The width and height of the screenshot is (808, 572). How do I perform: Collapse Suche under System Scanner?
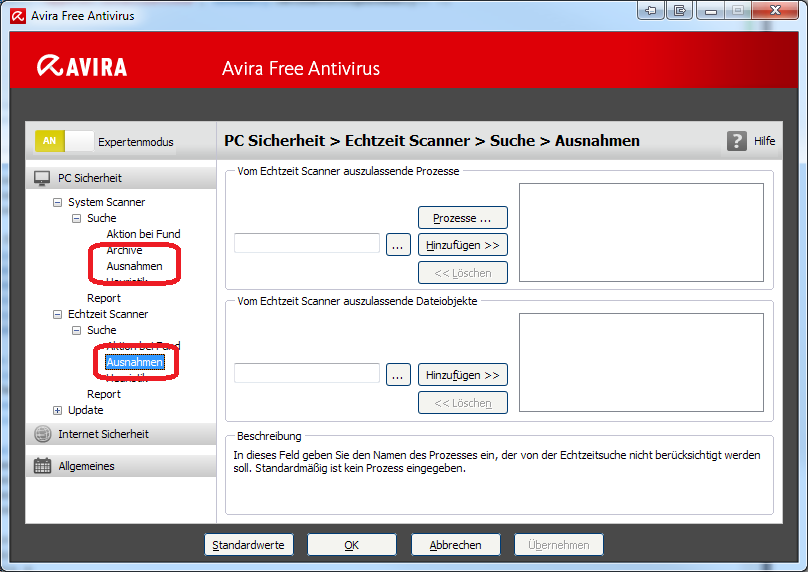[76, 218]
